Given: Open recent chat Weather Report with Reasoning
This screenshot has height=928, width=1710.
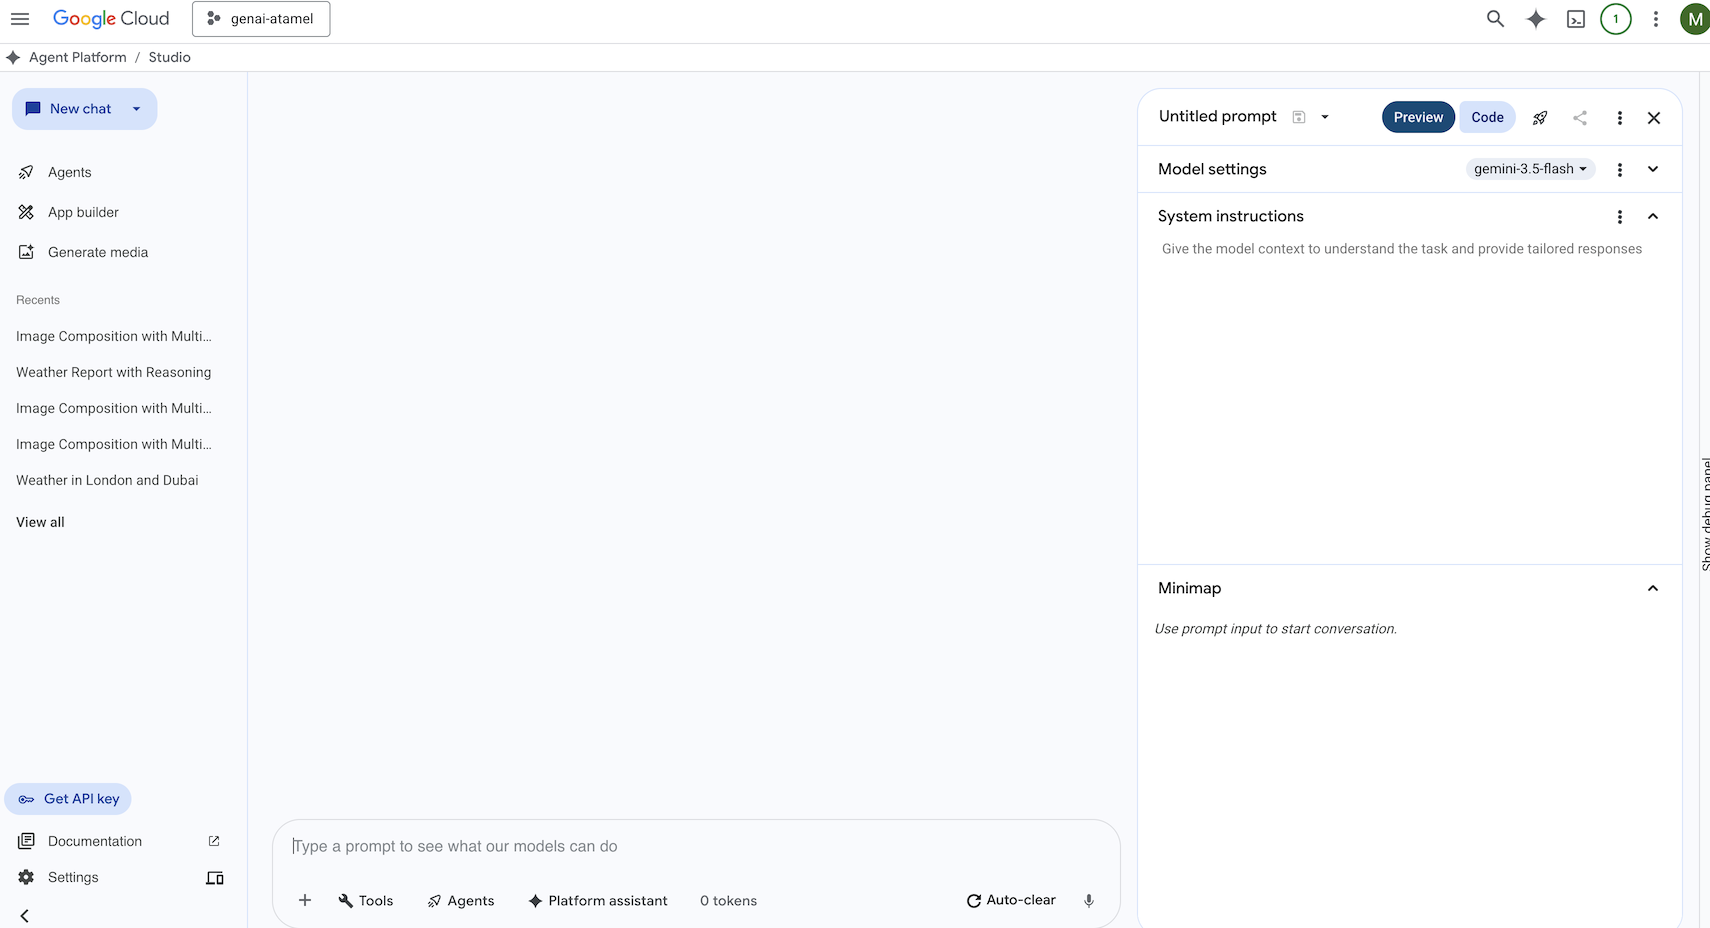Looking at the screenshot, I should click(x=114, y=372).
